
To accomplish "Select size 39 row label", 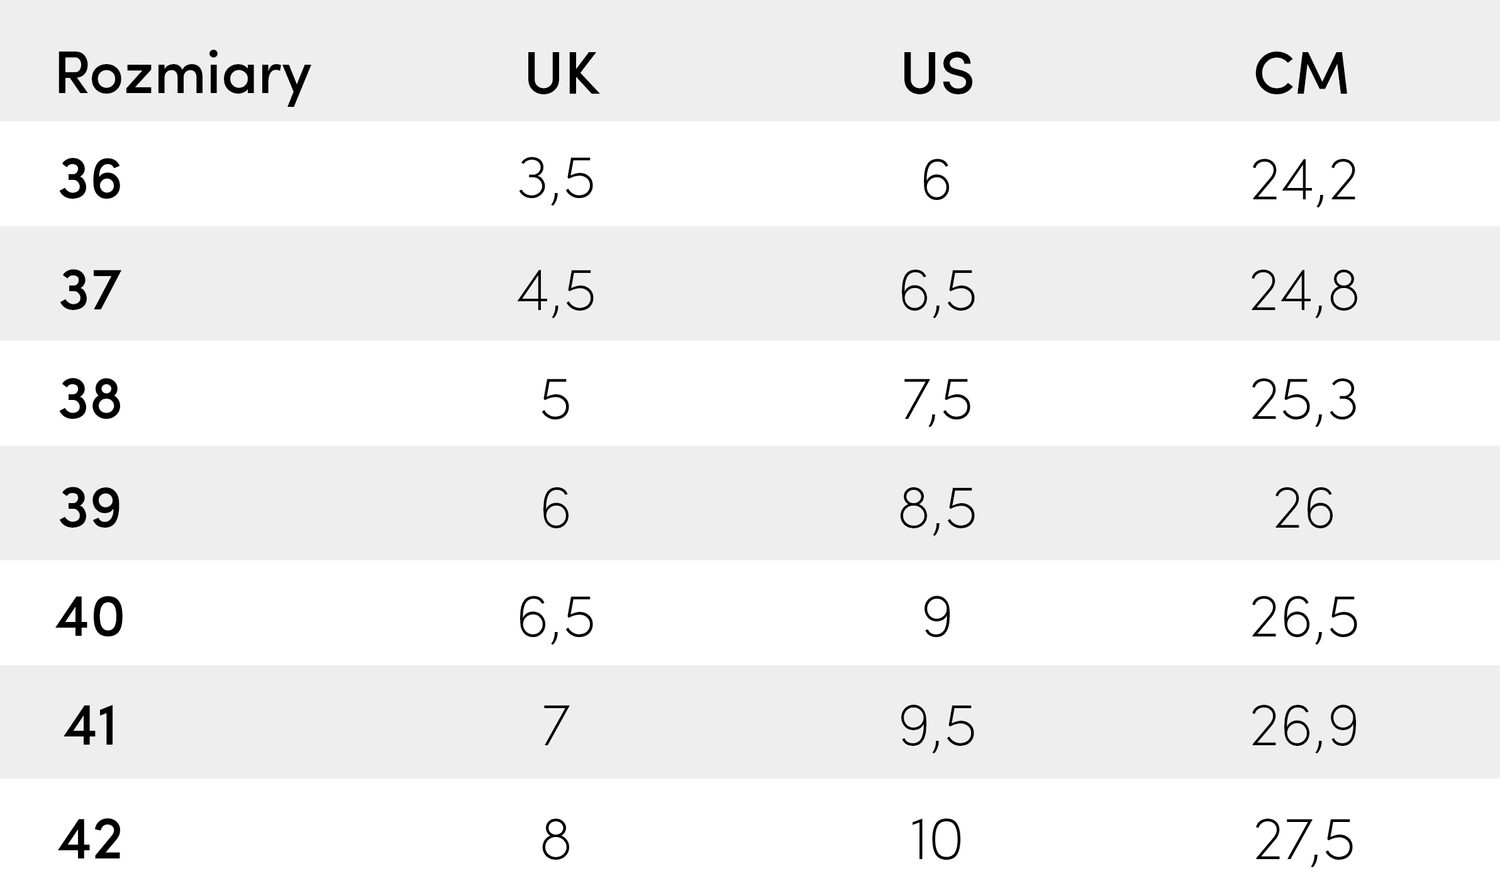I will click(90, 508).
